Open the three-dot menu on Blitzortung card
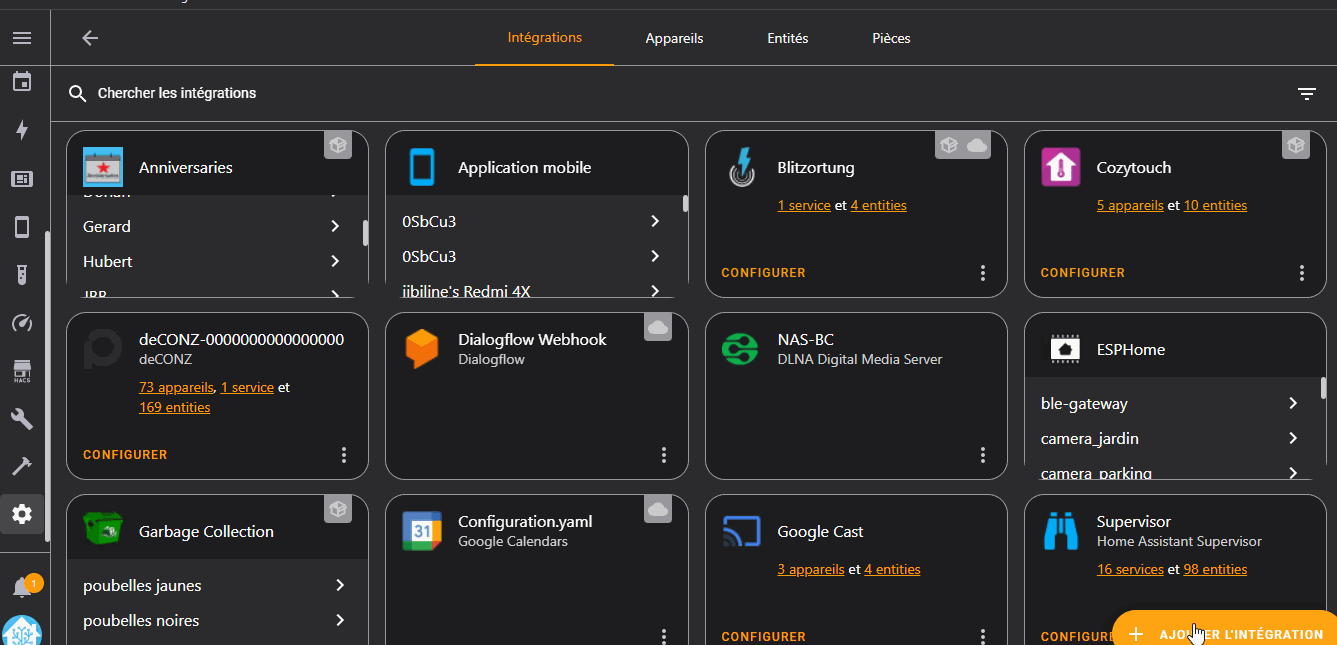The height and width of the screenshot is (645, 1337). tap(983, 273)
